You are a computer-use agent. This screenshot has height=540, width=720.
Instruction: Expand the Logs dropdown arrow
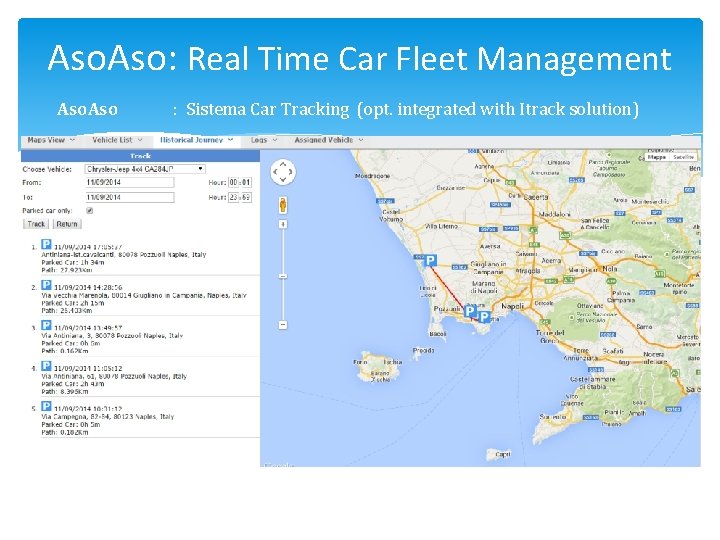(x=275, y=140)
